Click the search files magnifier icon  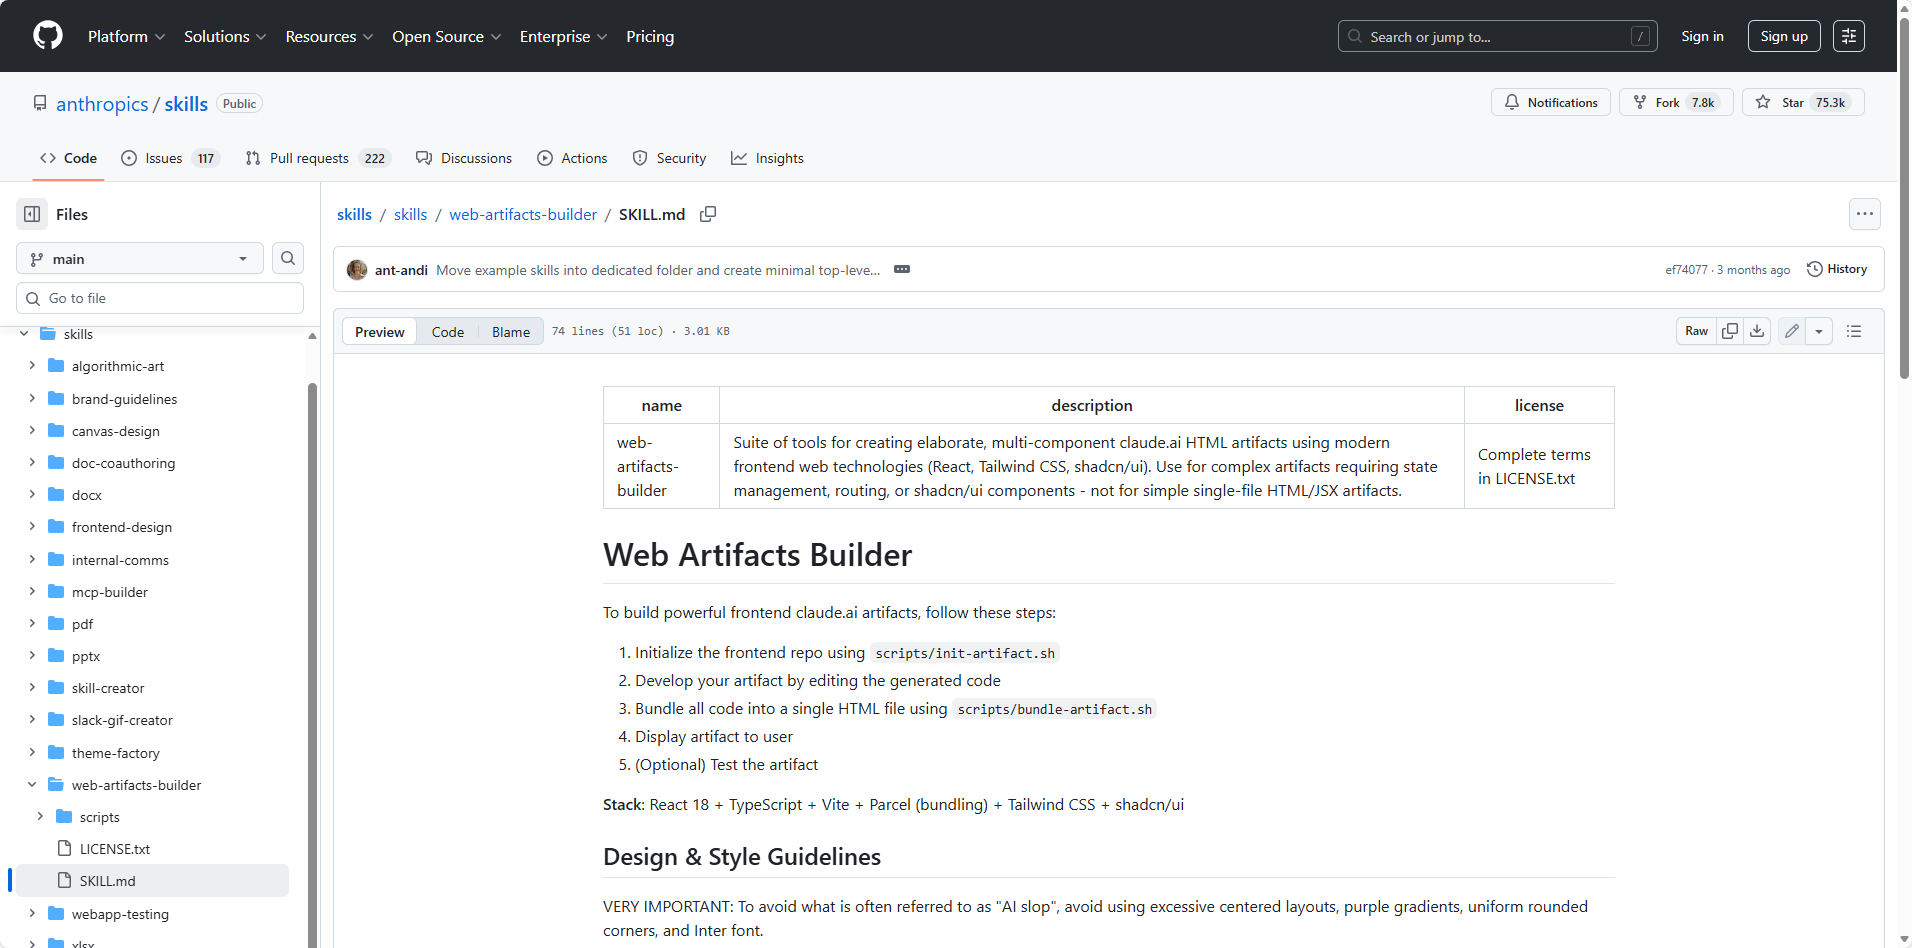[x=288, y=258]
